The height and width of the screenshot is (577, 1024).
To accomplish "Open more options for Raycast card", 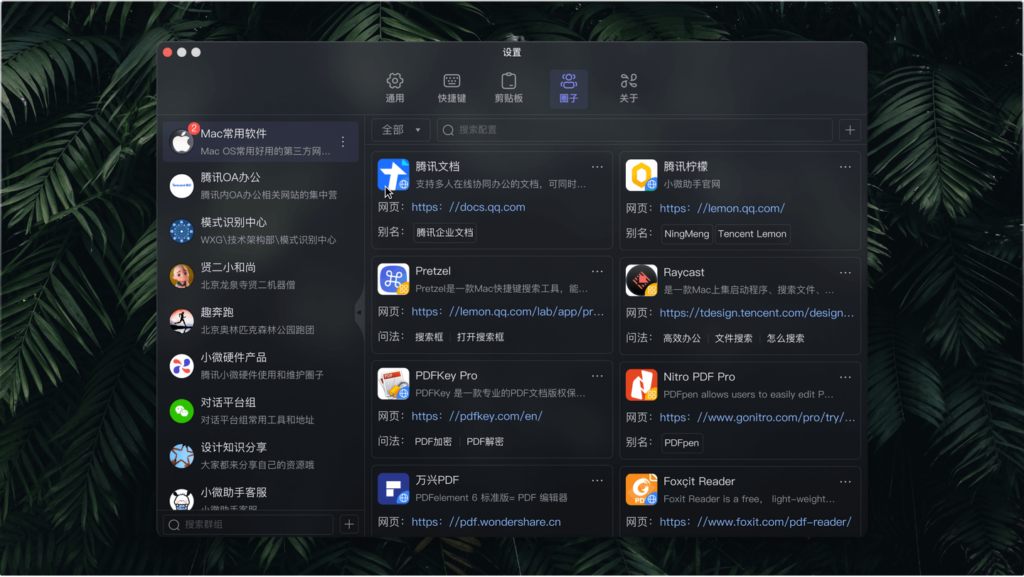I will tap(845, 273).
